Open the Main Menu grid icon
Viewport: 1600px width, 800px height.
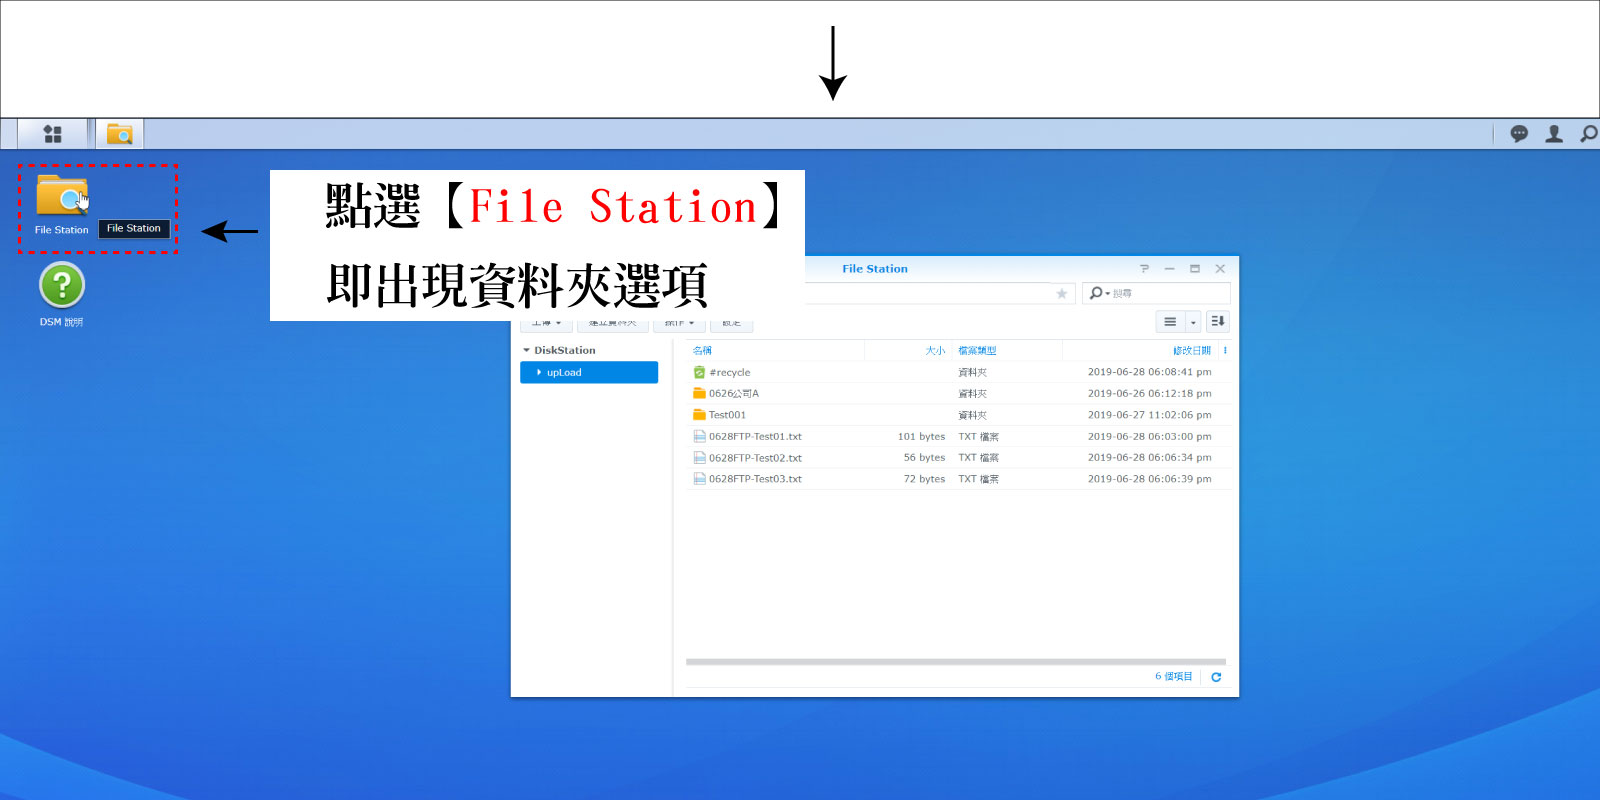pyautogui.click(x=53, y=134)
